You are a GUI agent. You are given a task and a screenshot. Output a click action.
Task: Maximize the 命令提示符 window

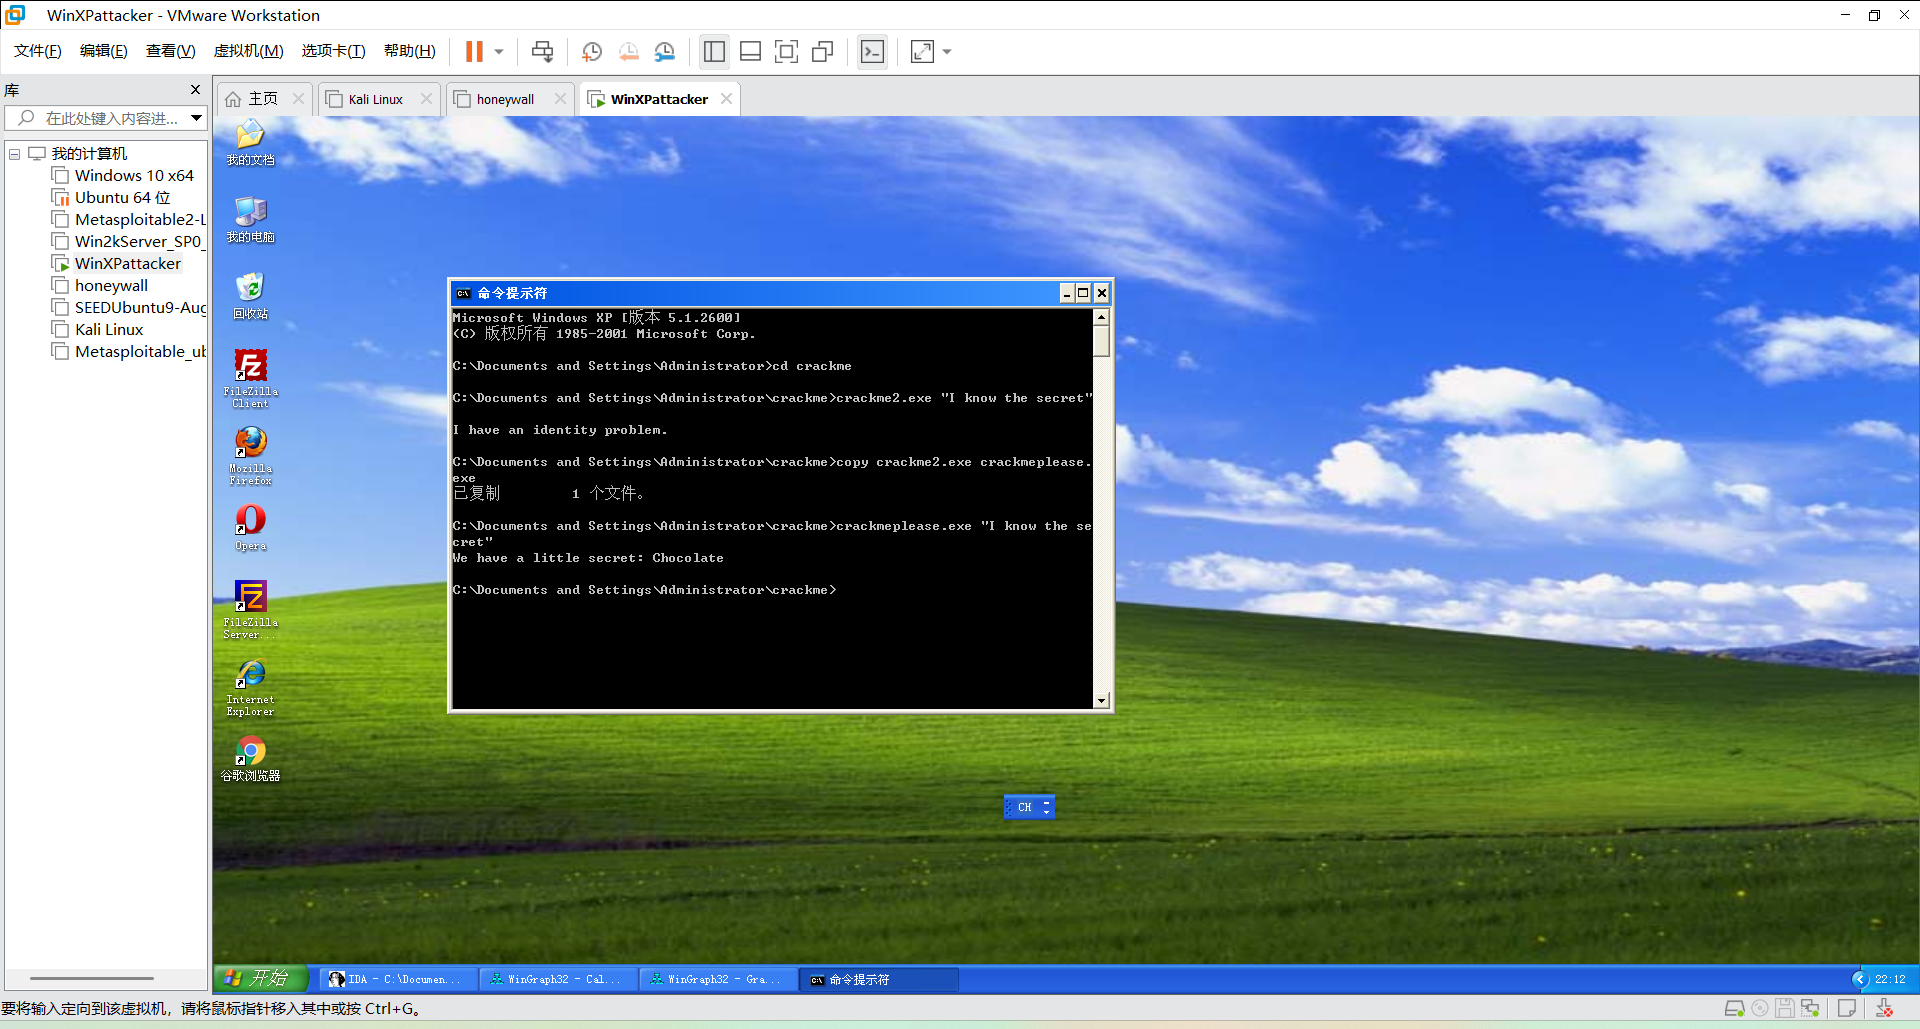pos(1083,293)
